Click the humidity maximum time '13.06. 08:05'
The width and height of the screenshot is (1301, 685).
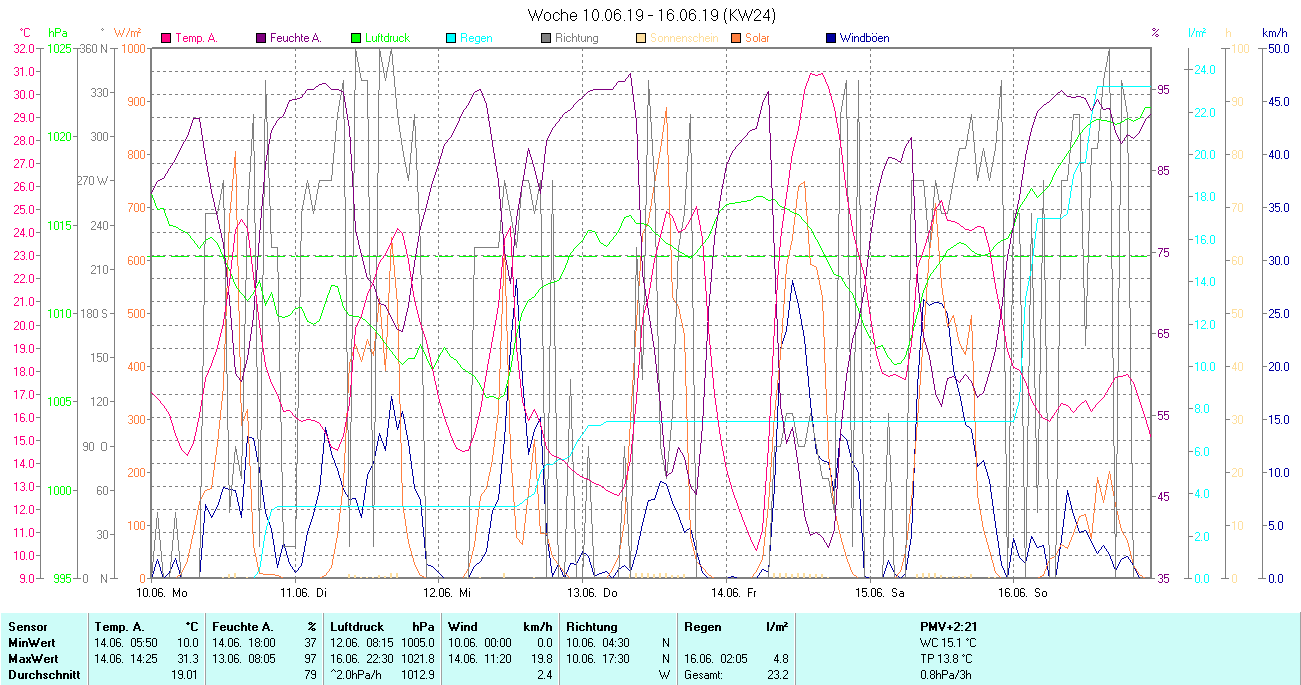click(x=244, y=659)
